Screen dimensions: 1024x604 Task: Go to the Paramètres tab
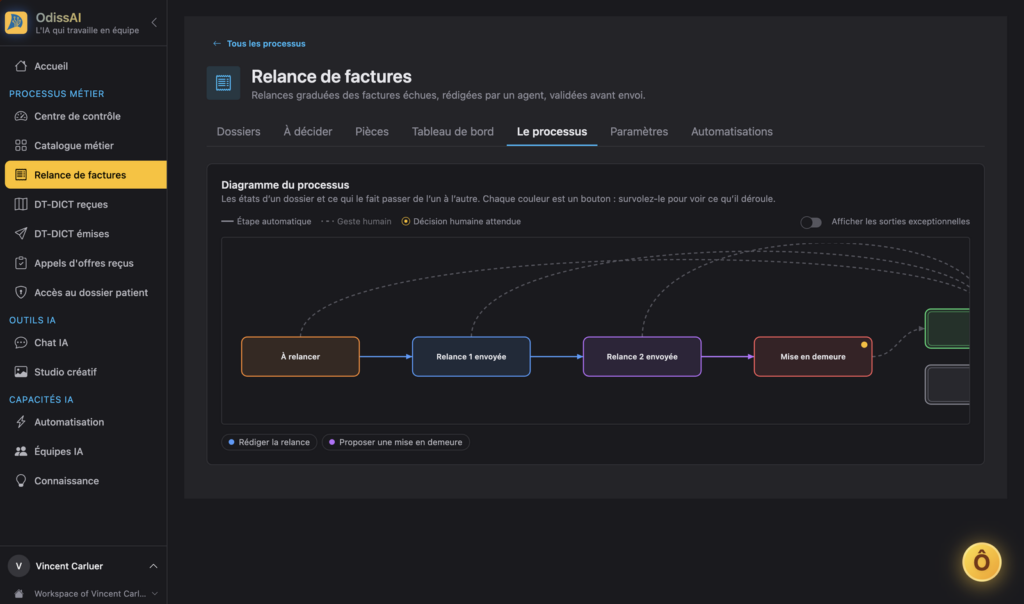pos(639,132)
